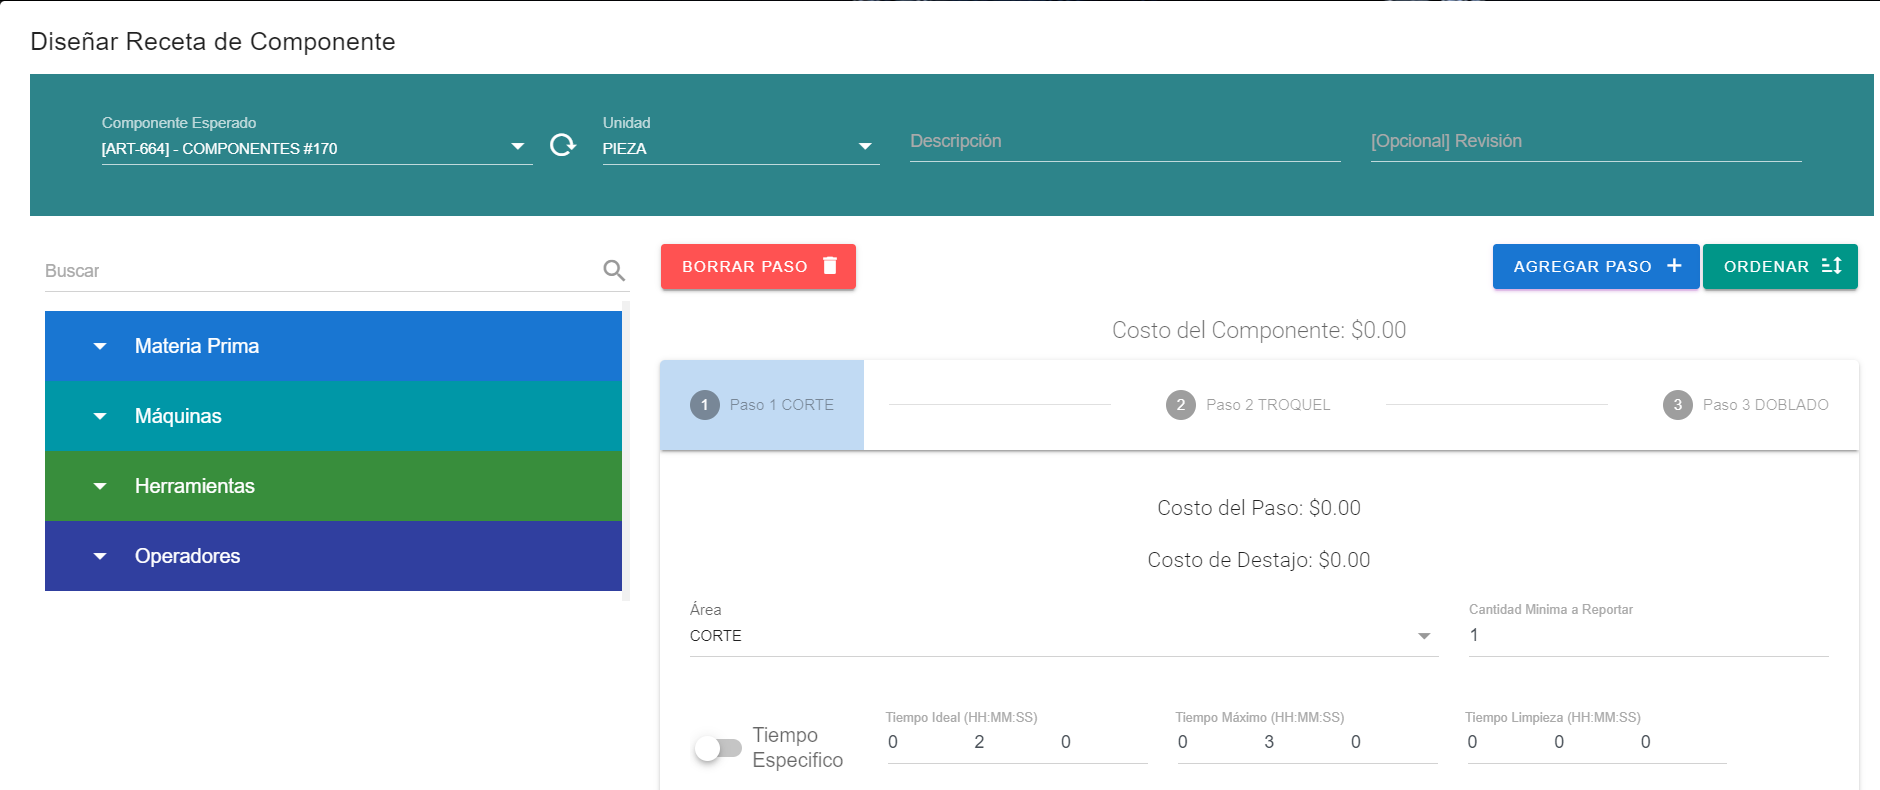Click the plus icon in Agregar Paso
Image resolution: width=1880 pixels, height=790 pixels.
tap(1674, 266)
